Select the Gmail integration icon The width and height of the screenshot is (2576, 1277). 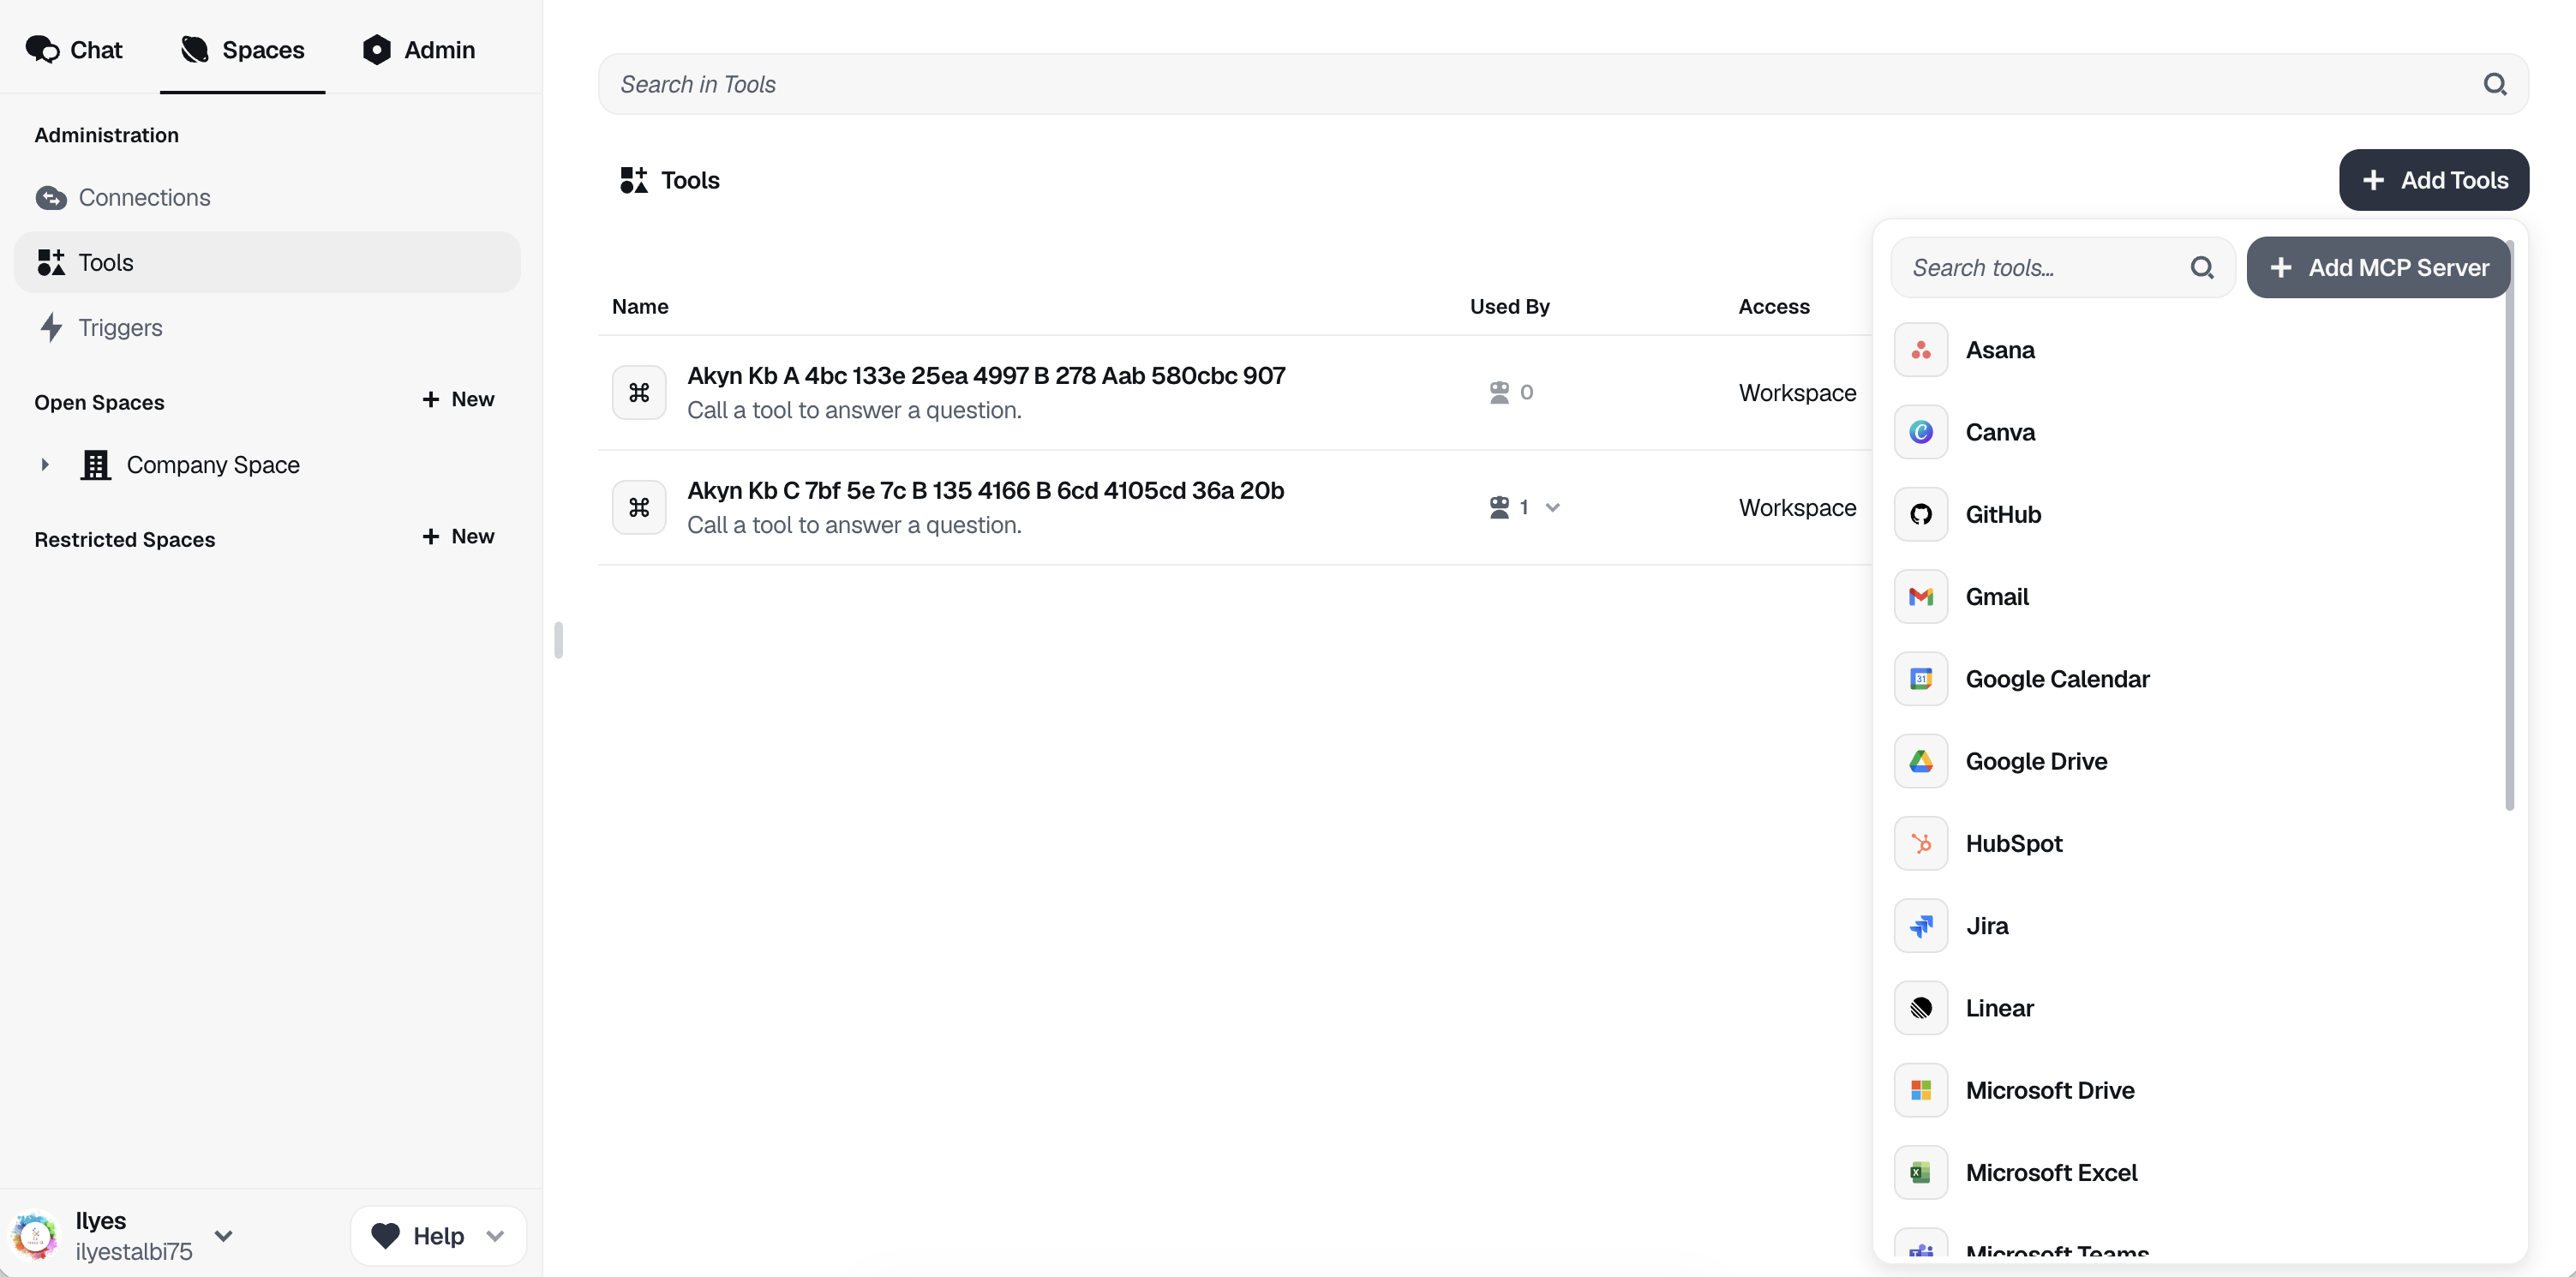pos(1920,596)
